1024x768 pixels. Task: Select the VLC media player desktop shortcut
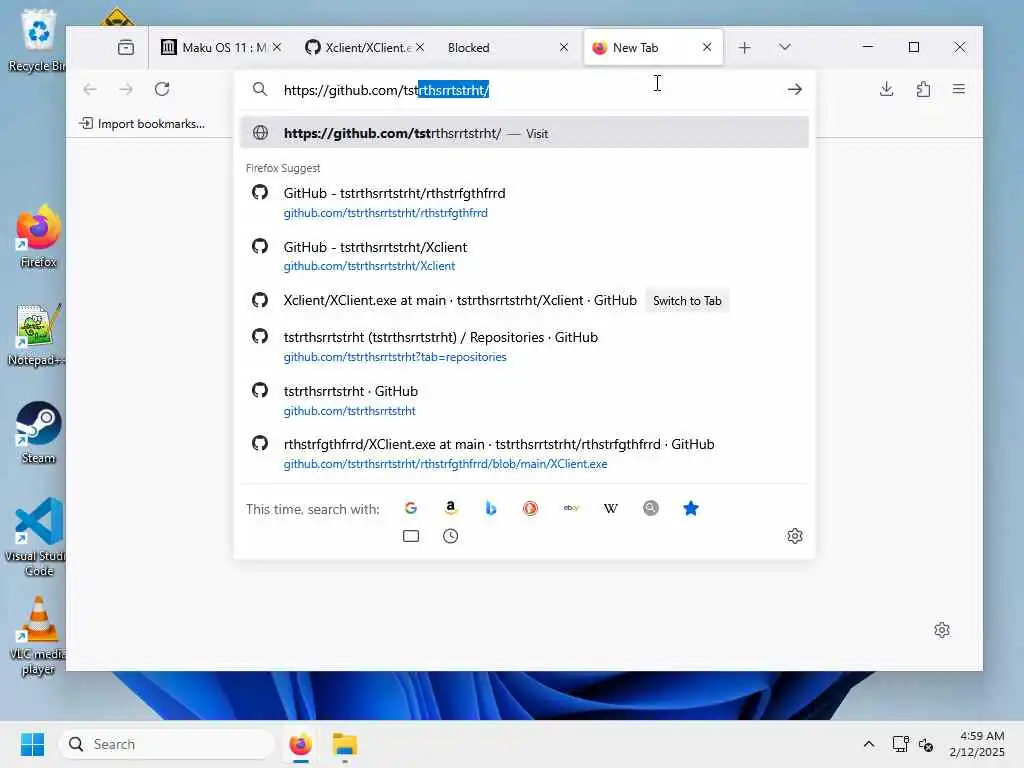click(x=38, y=635)
